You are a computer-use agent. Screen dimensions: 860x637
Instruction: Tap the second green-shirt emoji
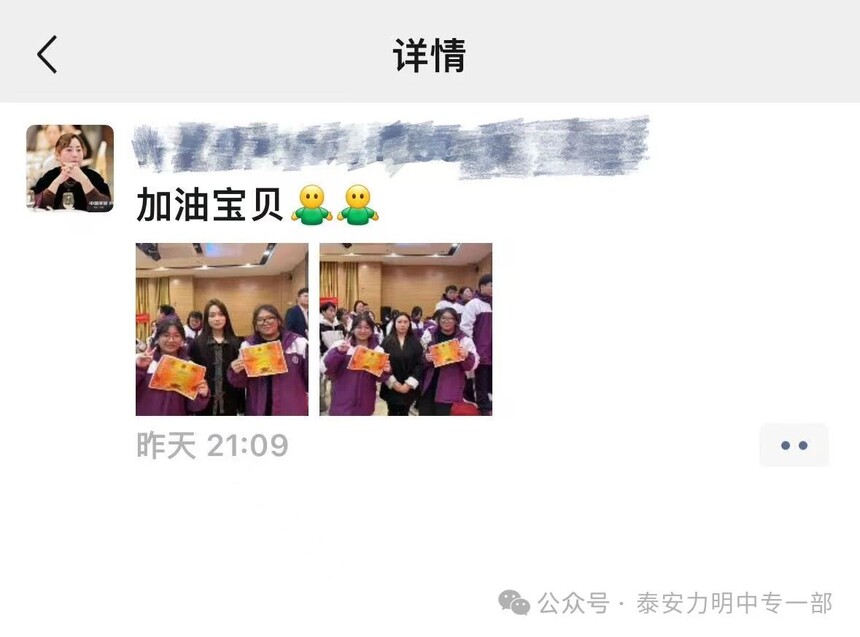358,205
